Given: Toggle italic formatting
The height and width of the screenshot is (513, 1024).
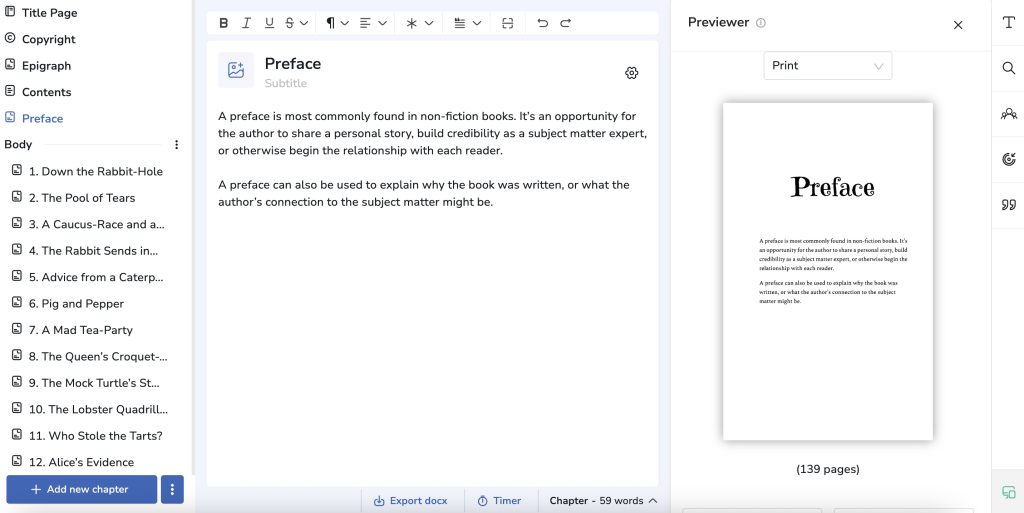Looking at the screenshot, I should tap(246, 23).
